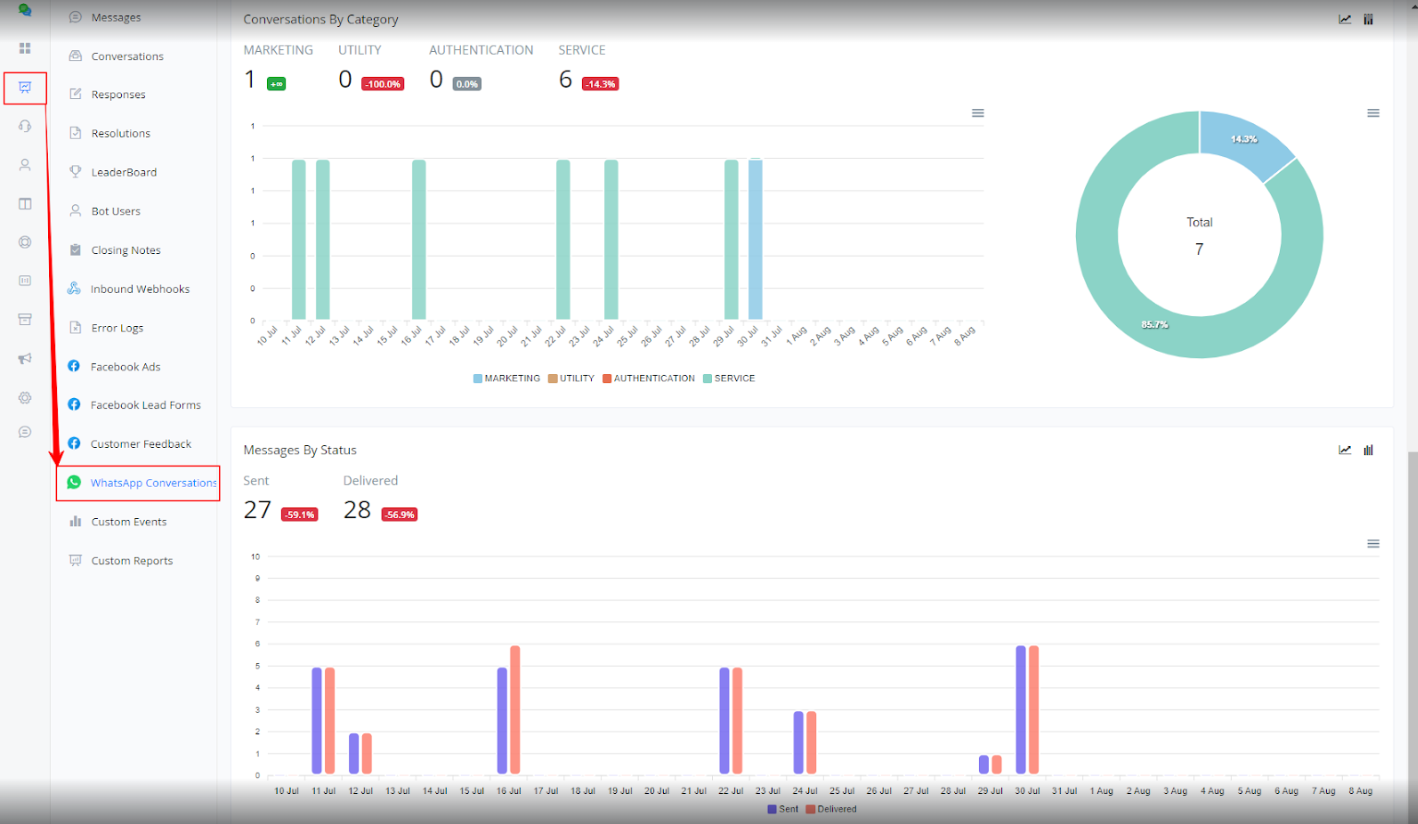This screenshot has width=1418, height=824.
Task: Toggle the SERVICE series in the category legend
Action: (x=729, y=379)
